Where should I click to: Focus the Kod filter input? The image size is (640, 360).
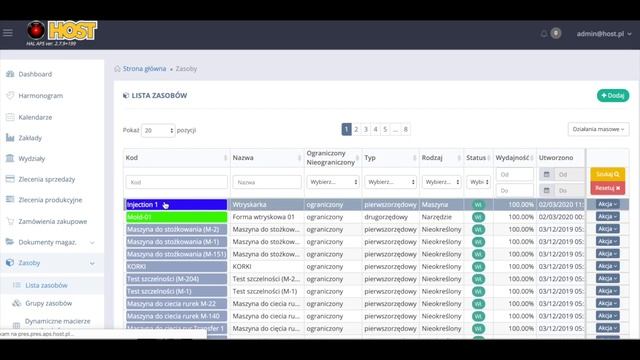176,182
